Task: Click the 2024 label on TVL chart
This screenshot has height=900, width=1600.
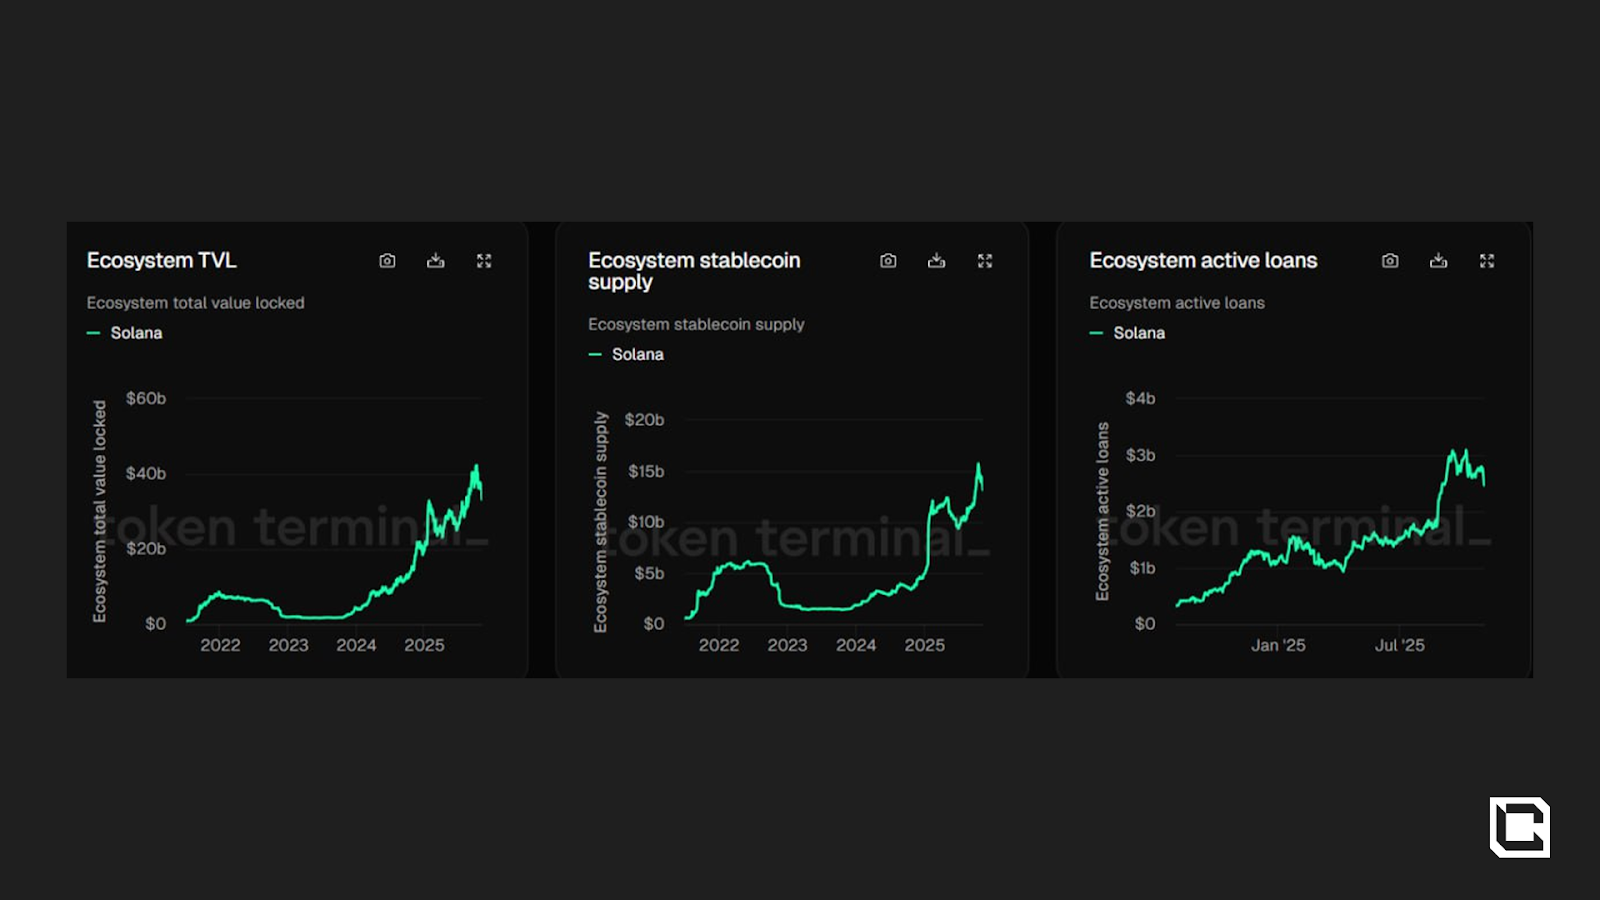Action: [x=356, y=646]
